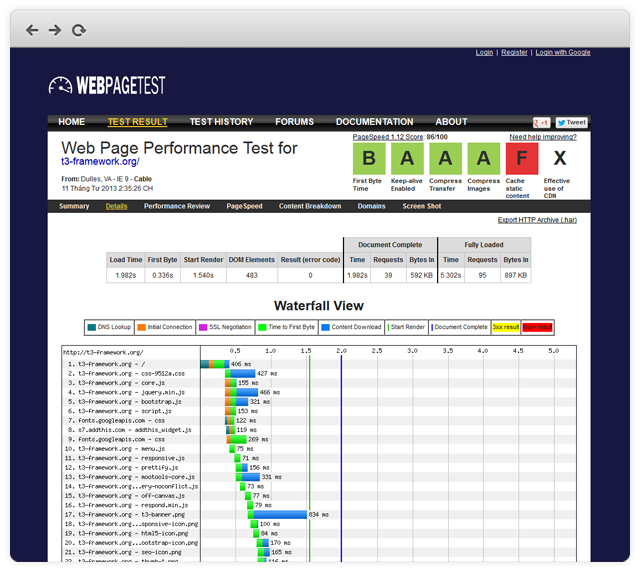Click the Export HTTP Archive link

[537, 220]
